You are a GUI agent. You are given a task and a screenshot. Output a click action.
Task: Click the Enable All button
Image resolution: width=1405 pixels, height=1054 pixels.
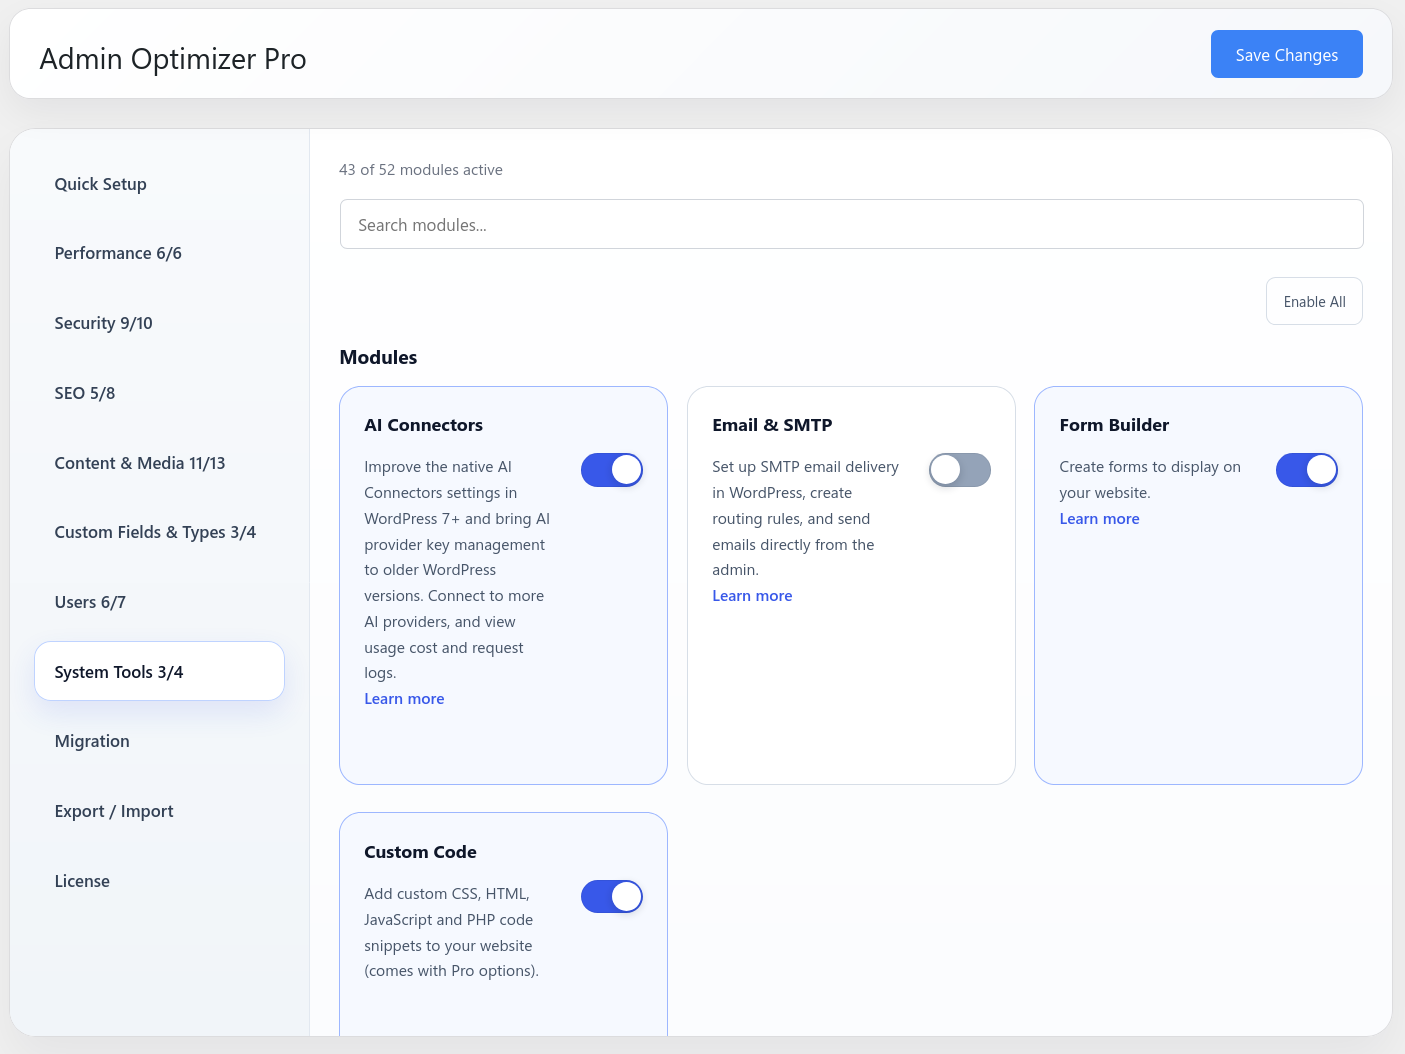tap(1314, 301)
